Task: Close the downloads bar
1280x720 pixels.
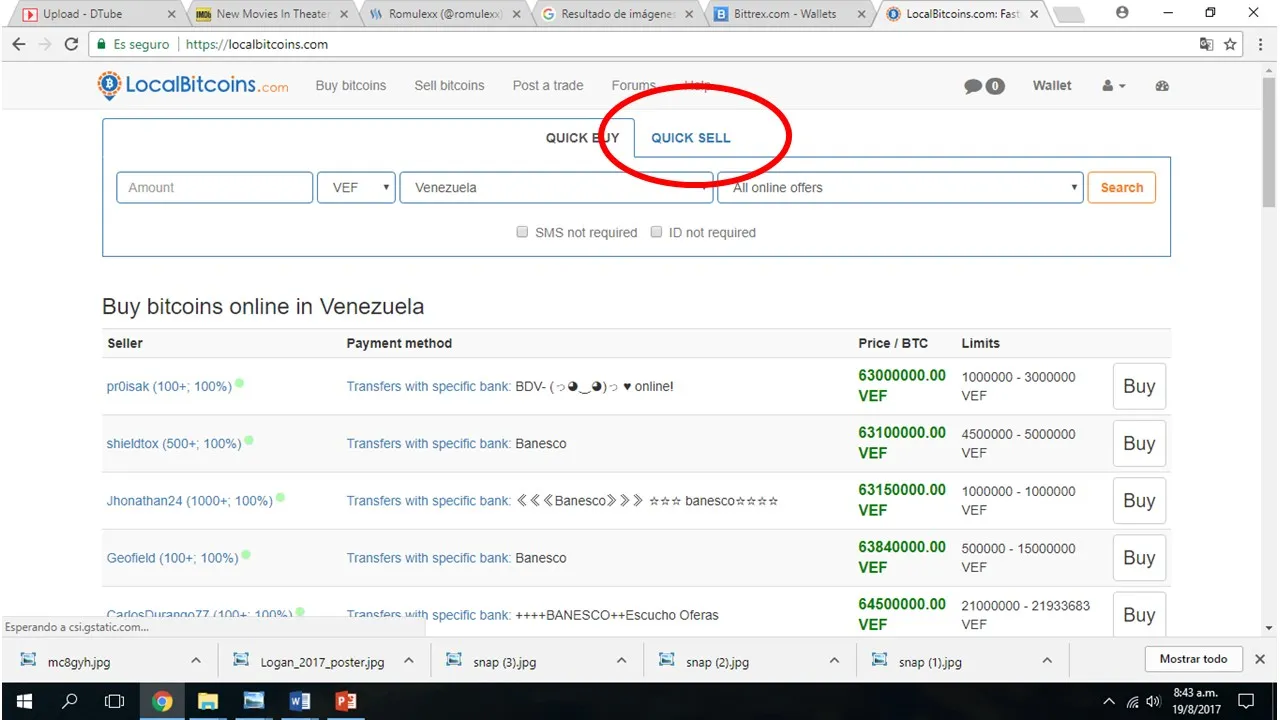Action: [x=1260, y=659]
